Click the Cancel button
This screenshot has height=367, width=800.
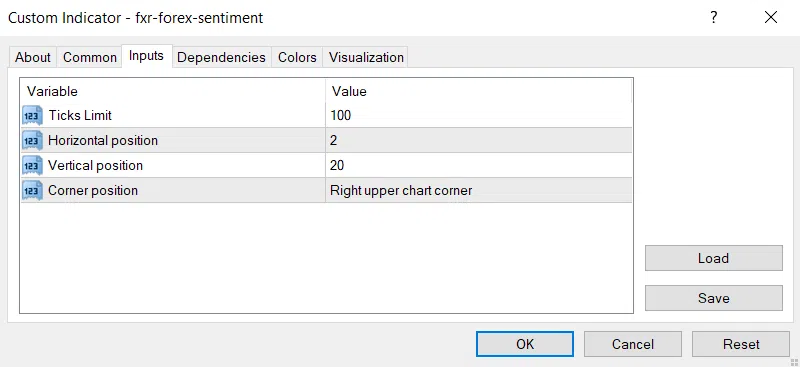633,344
